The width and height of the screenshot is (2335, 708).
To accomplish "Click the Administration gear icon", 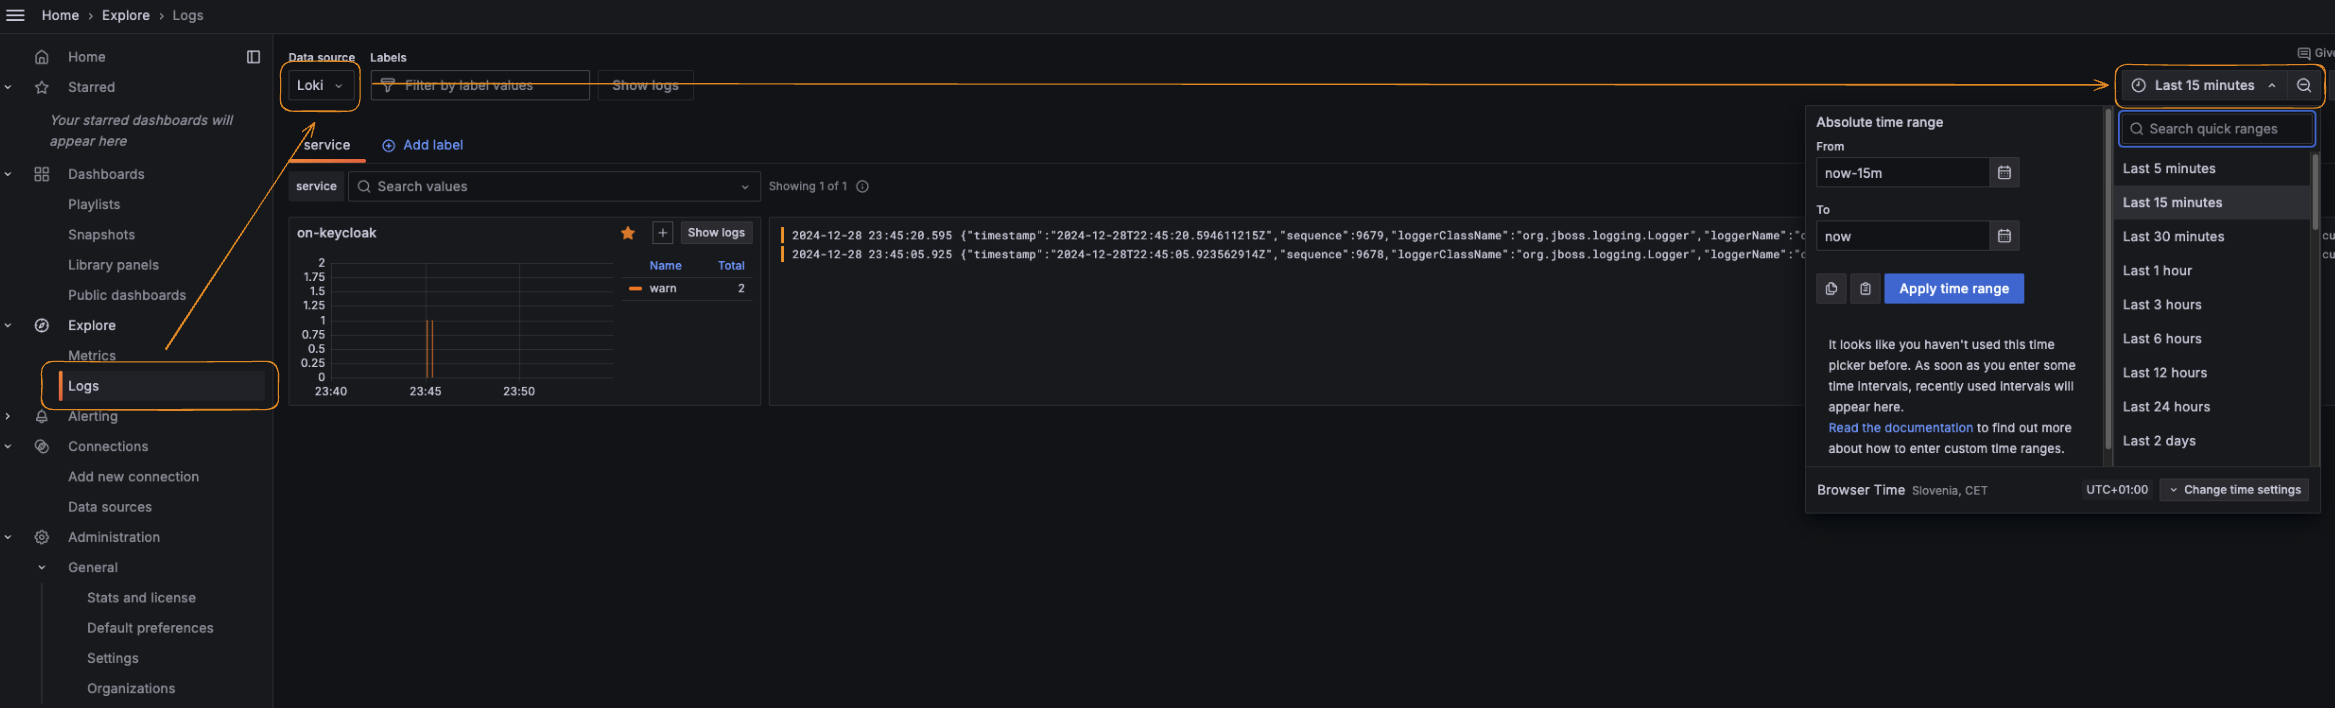I will [x=42, y=537].
